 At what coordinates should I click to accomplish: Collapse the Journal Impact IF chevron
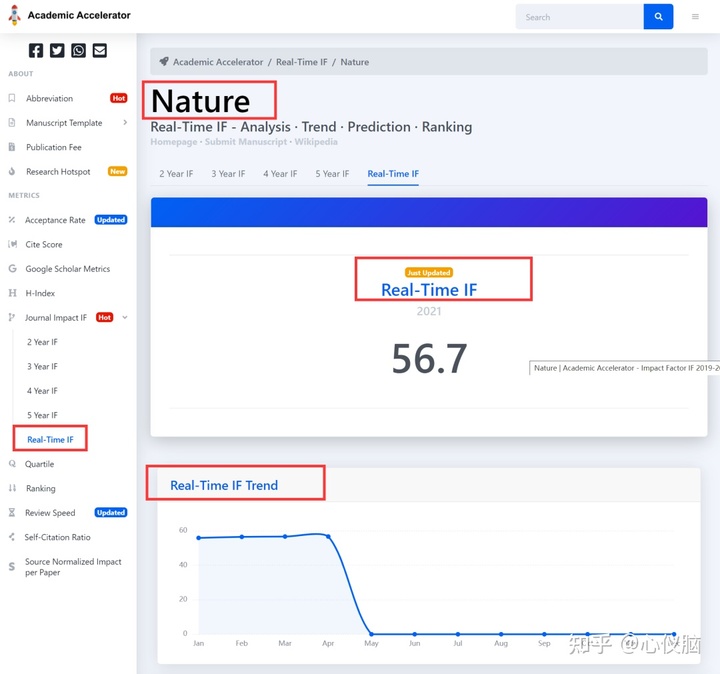coord(125,317)
